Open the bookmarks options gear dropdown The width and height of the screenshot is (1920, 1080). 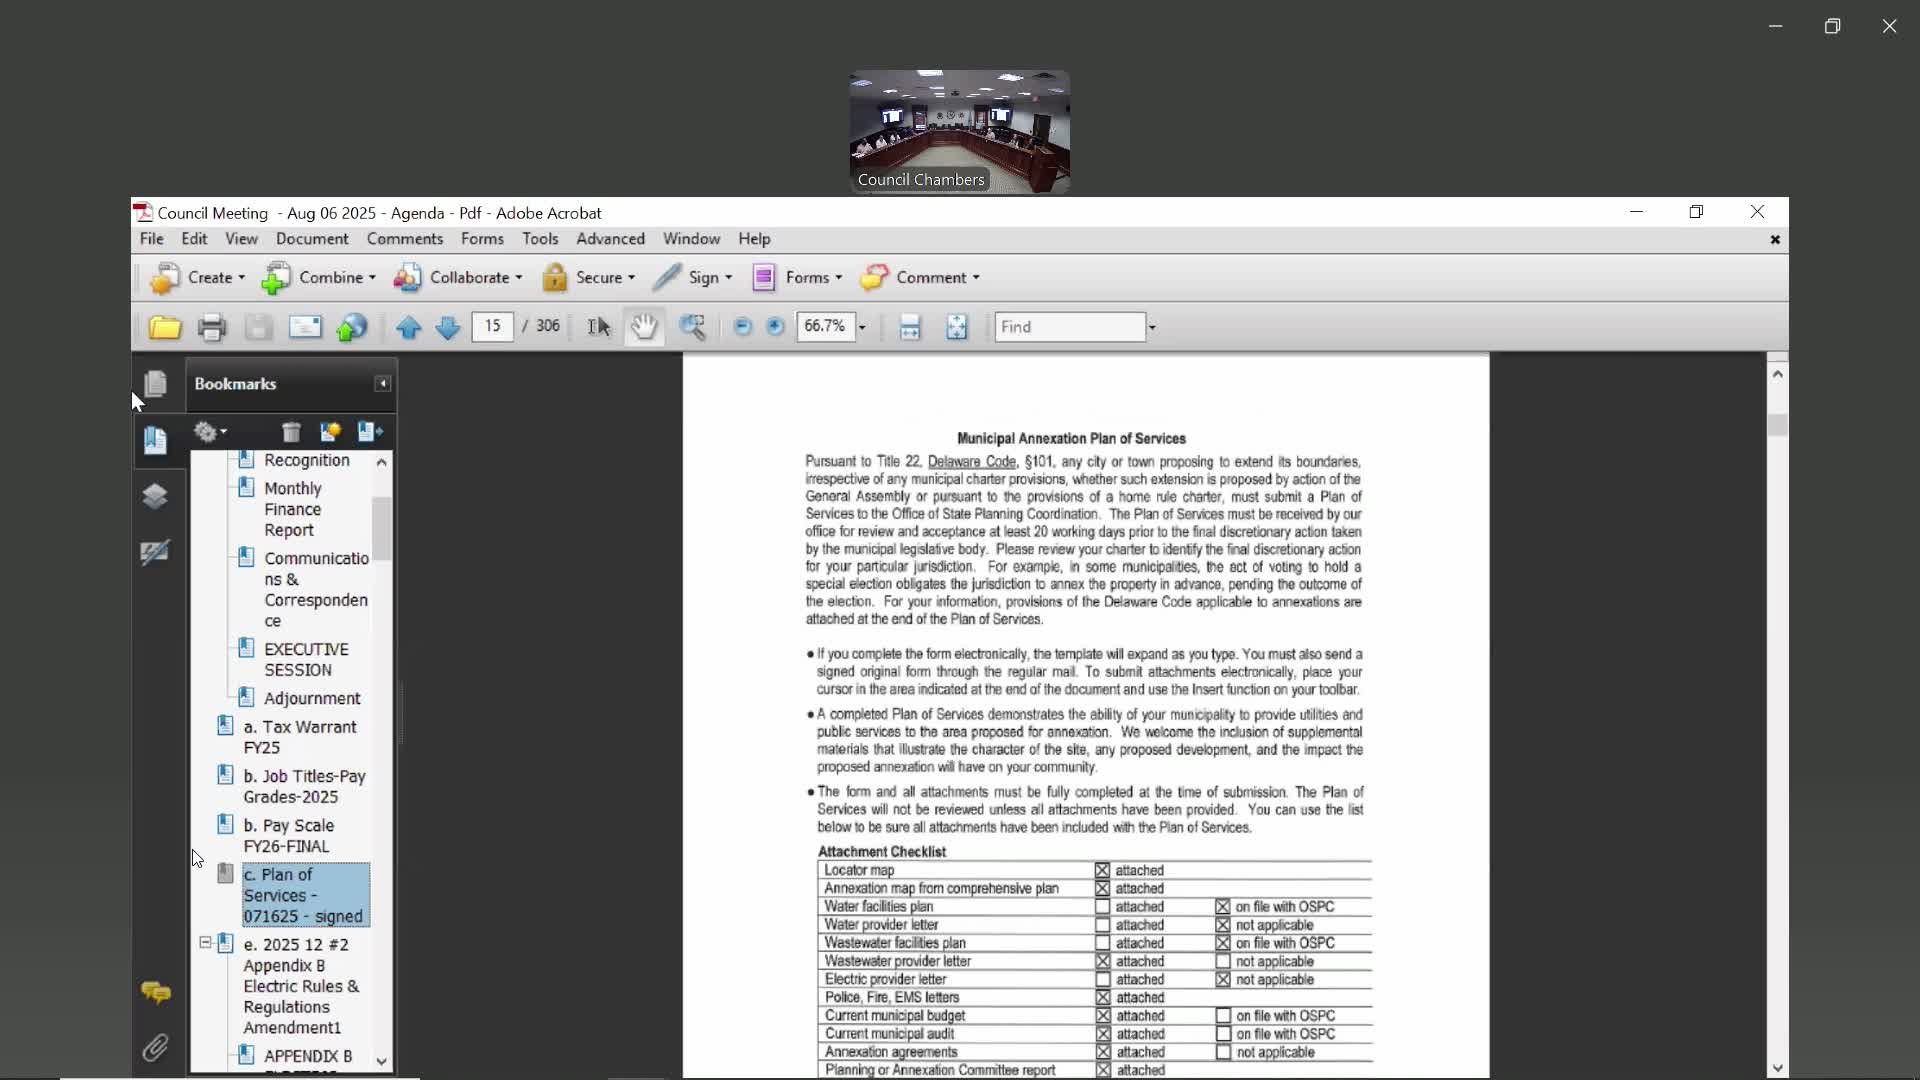(x=210, y=432)
